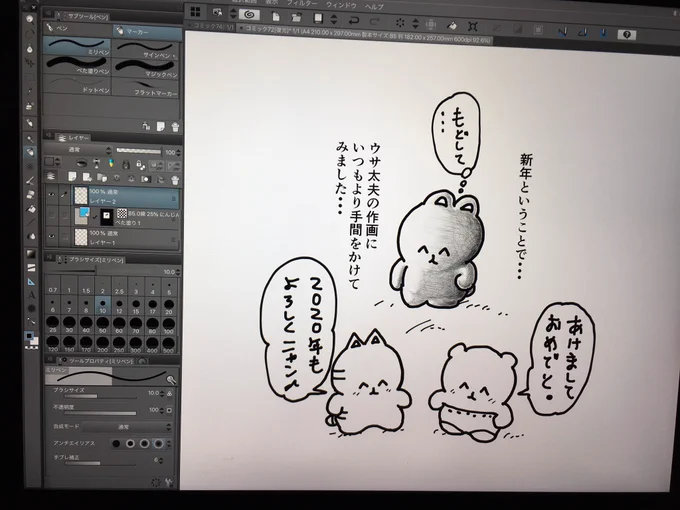Screen dimensions: 680x510
Task: Click the Scale/Rotate transform icon
Action: pos(473,26)
